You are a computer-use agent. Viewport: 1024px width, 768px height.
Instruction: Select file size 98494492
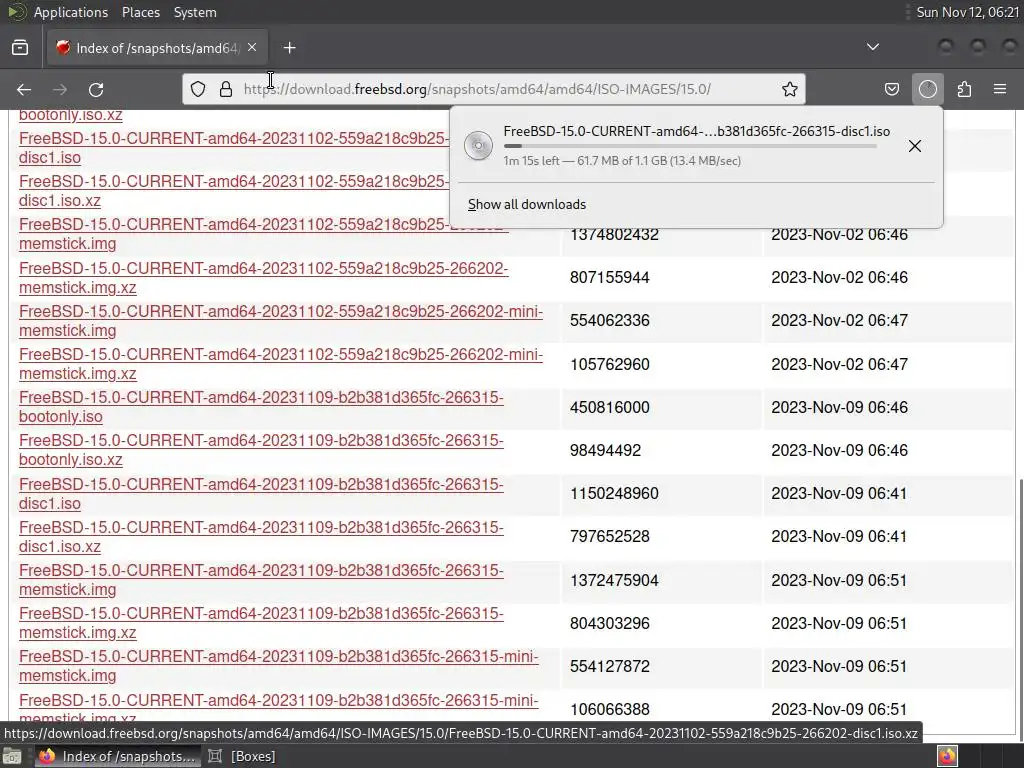click(605, 451)
